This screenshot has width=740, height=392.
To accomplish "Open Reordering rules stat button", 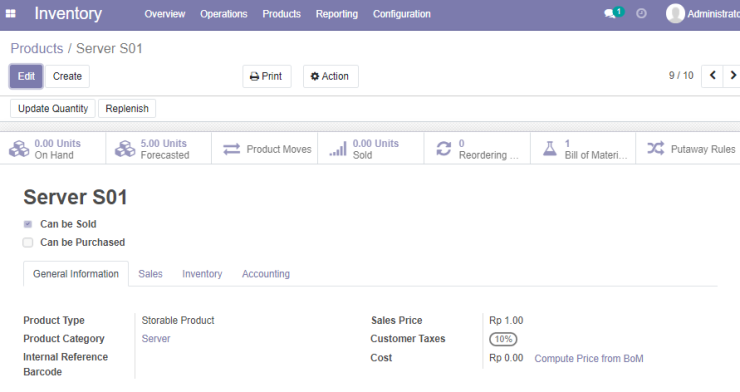I will (x=477, y=149).
